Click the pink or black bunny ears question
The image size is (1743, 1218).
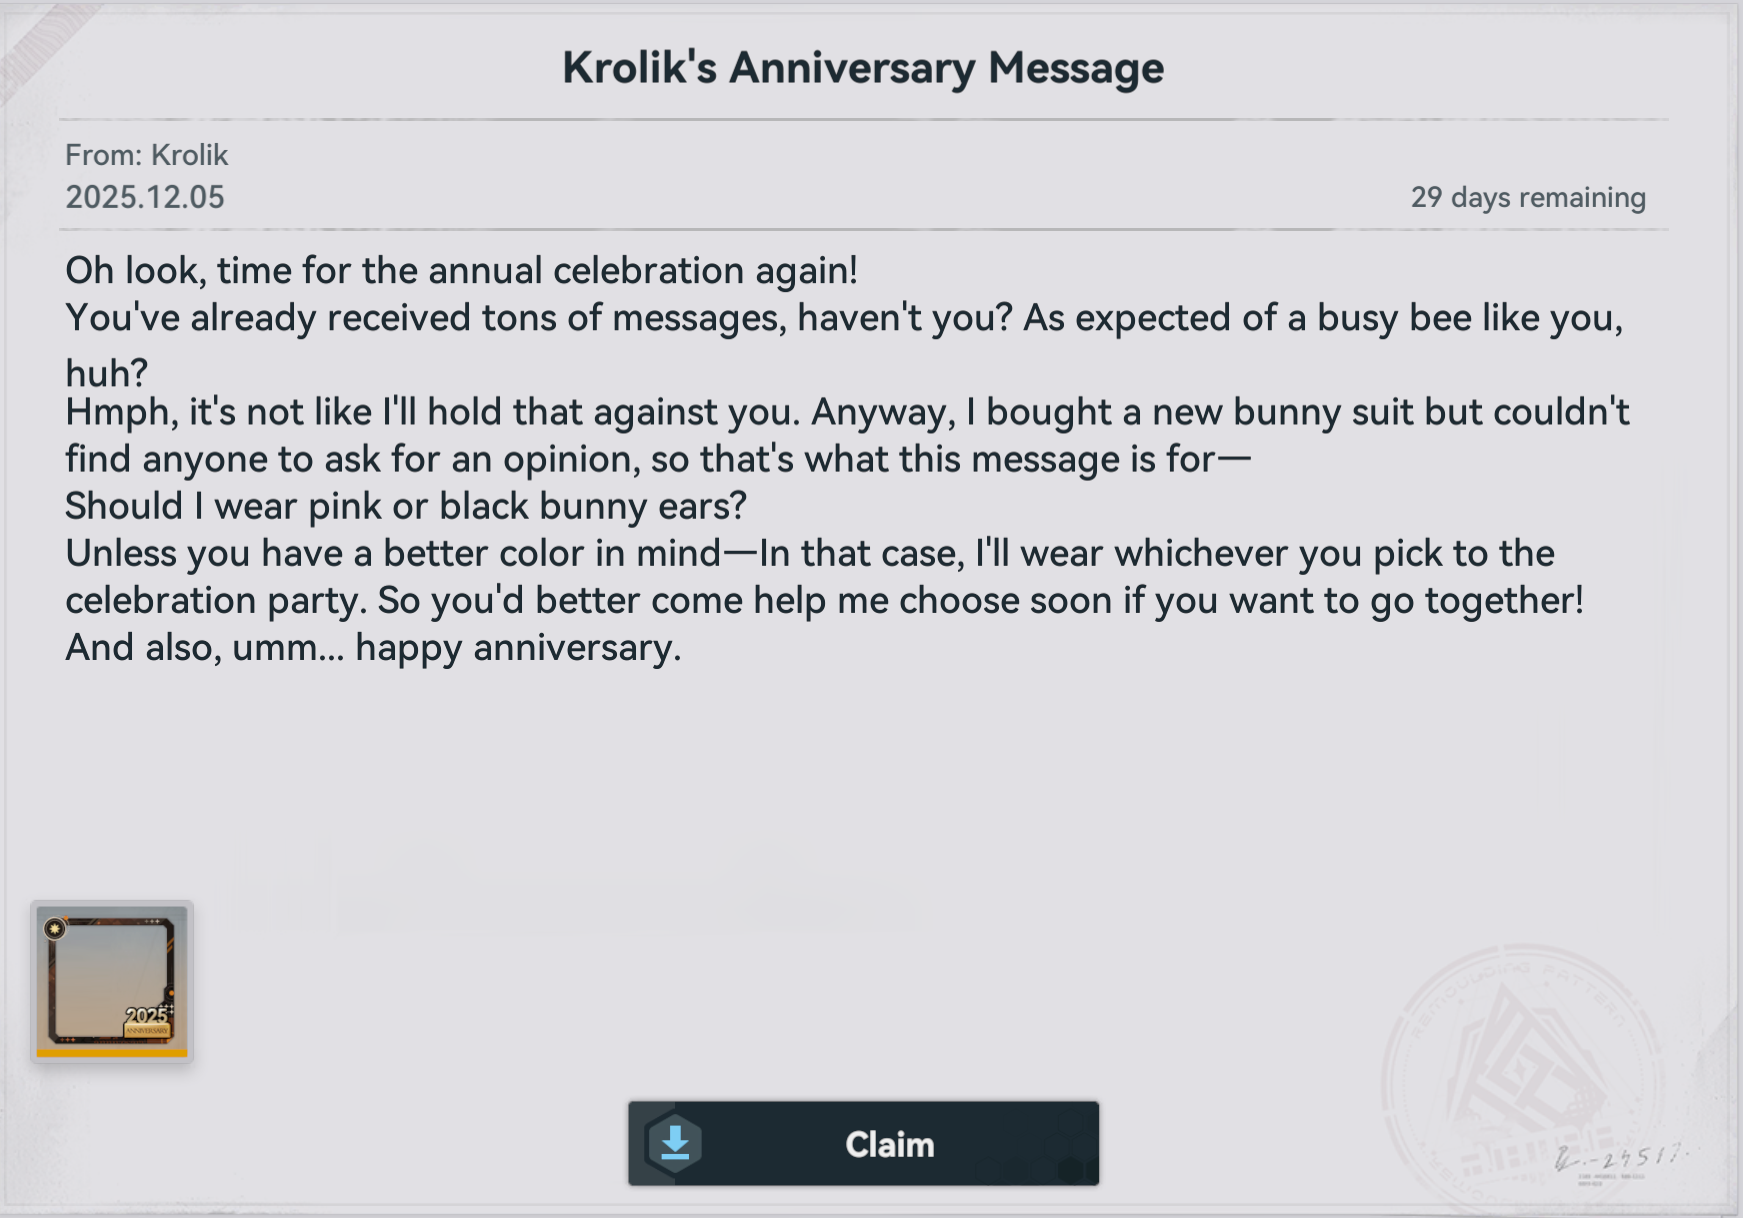(406, 506)
